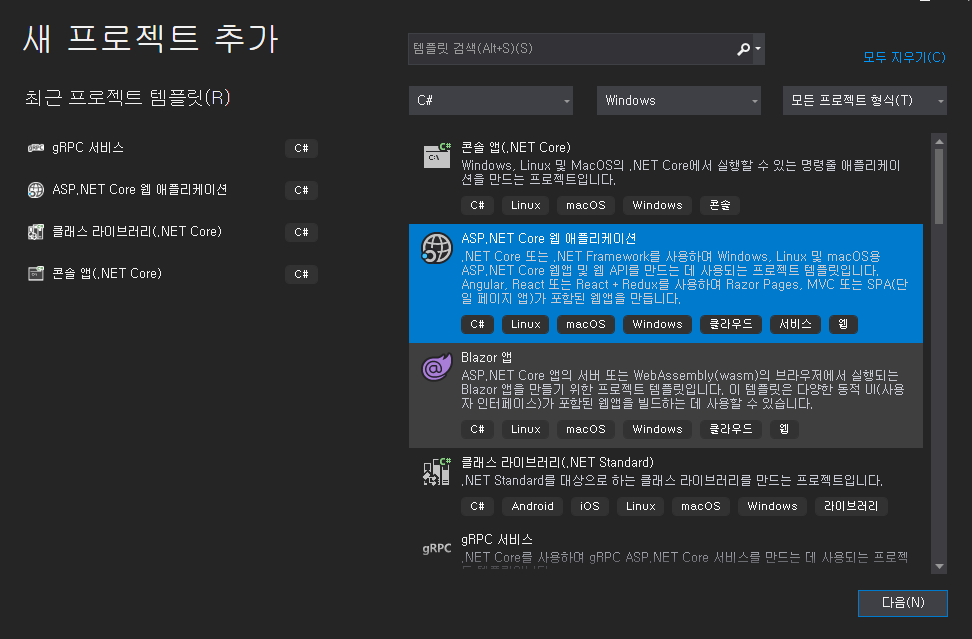
Task: Click the 콘솔 tag under 콘솔 앱 template
Action: [x=720, y=205]
